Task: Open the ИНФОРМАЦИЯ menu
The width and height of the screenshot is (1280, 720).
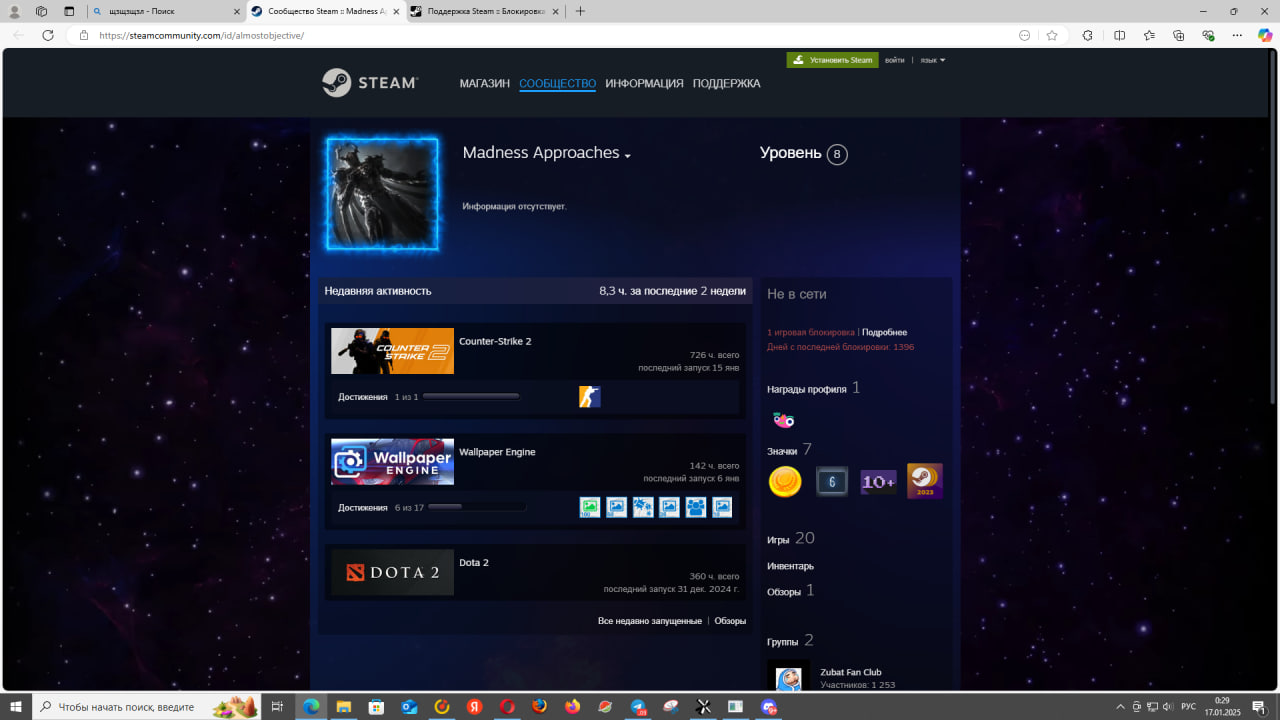Action: pyautogui.click(x=644, y=84)
